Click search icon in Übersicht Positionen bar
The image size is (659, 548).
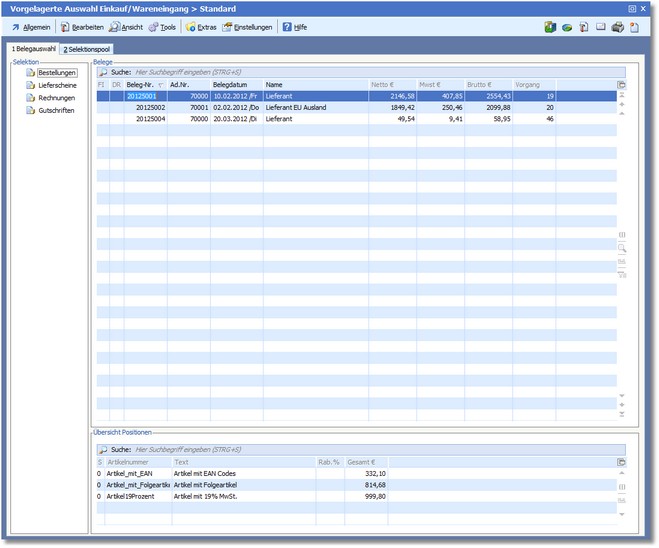102,450
